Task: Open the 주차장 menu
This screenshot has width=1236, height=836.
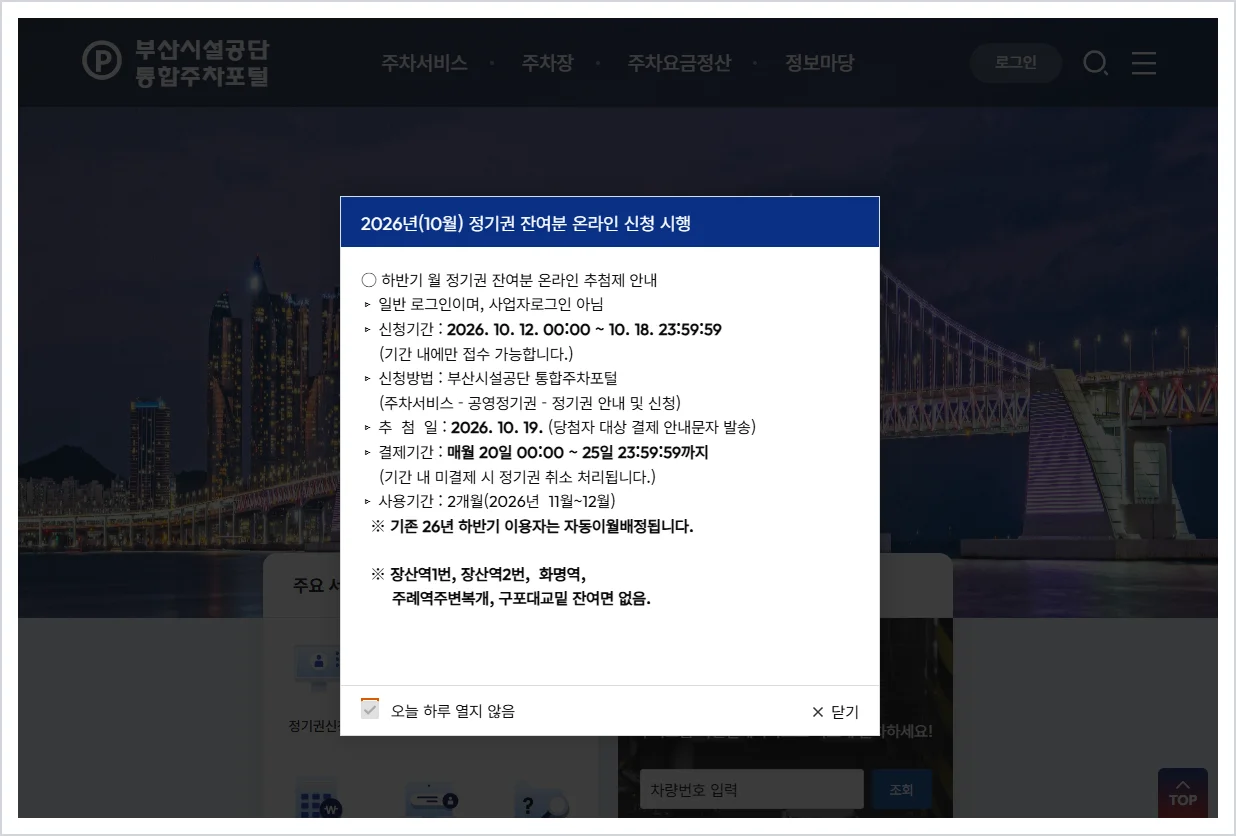Action: point(547,63)
